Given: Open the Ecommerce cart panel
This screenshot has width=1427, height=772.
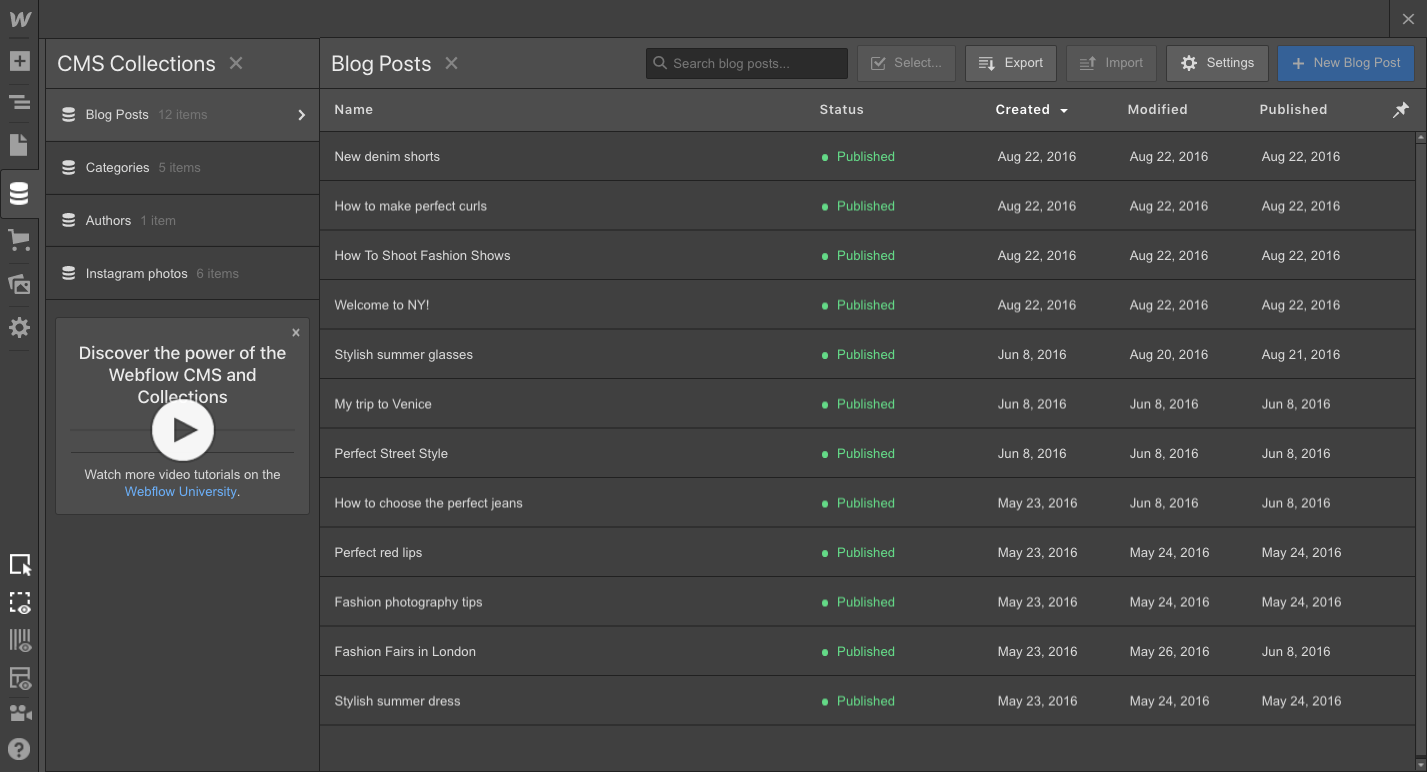Looking at the screenshot, I should (19, 240).
